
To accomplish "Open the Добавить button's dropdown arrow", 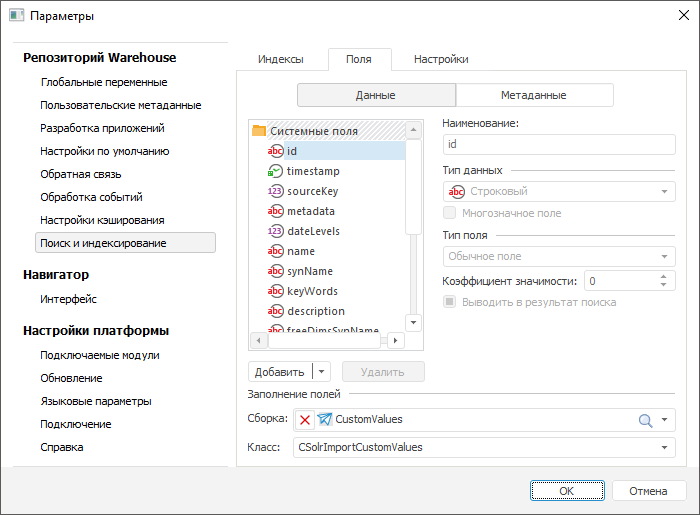I will 321,372.
